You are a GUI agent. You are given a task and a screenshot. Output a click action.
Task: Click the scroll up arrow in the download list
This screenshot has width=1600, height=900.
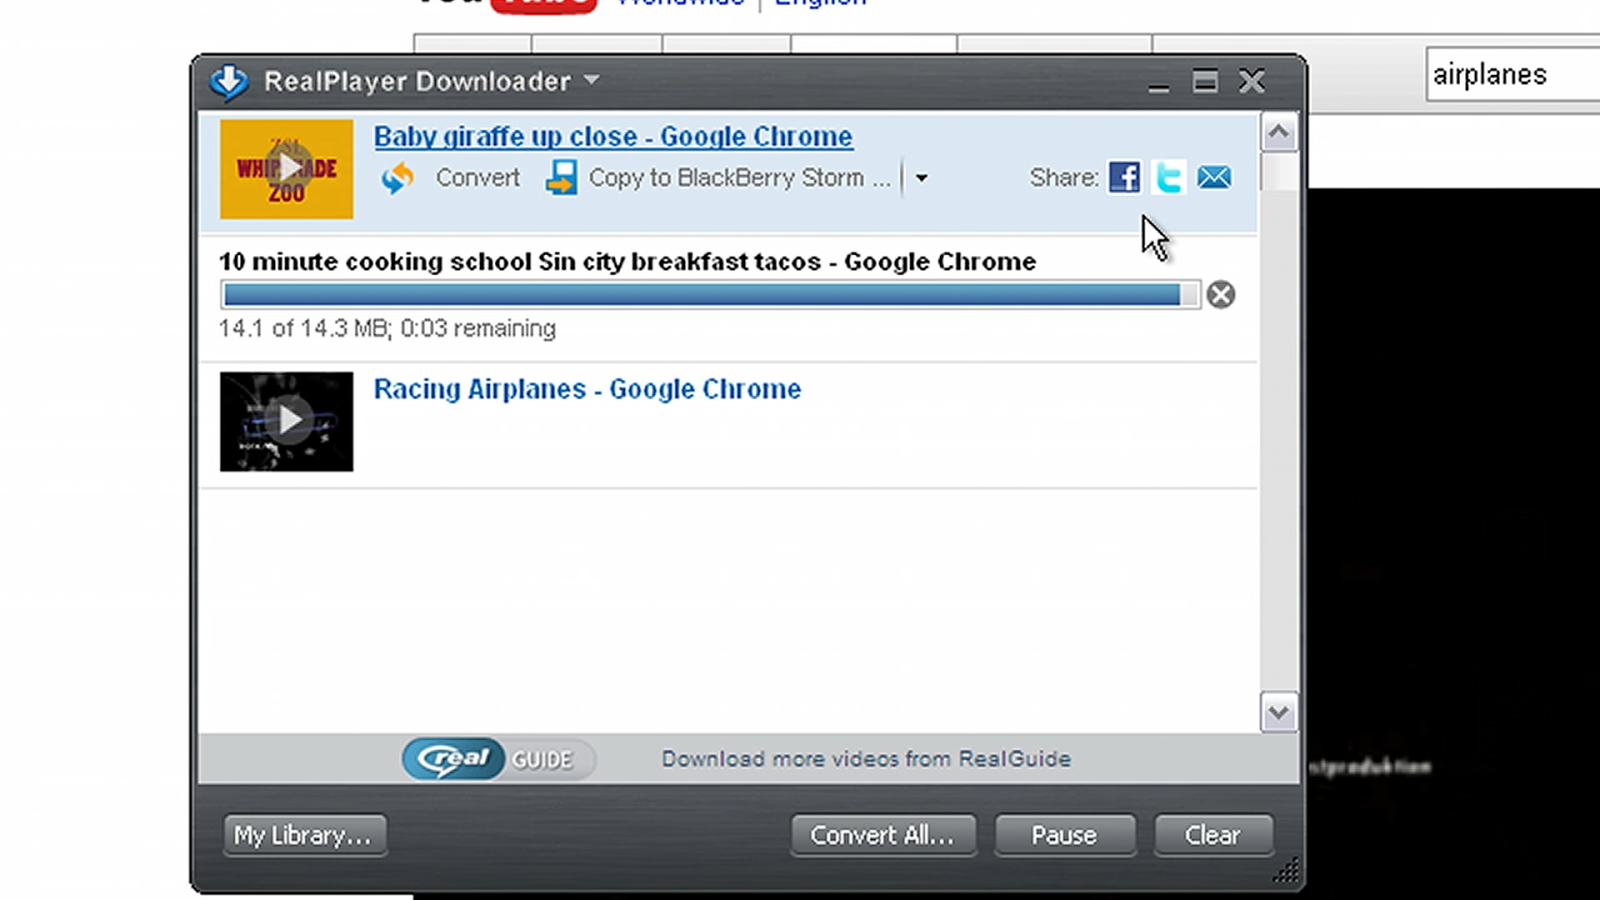point(1279,132)
